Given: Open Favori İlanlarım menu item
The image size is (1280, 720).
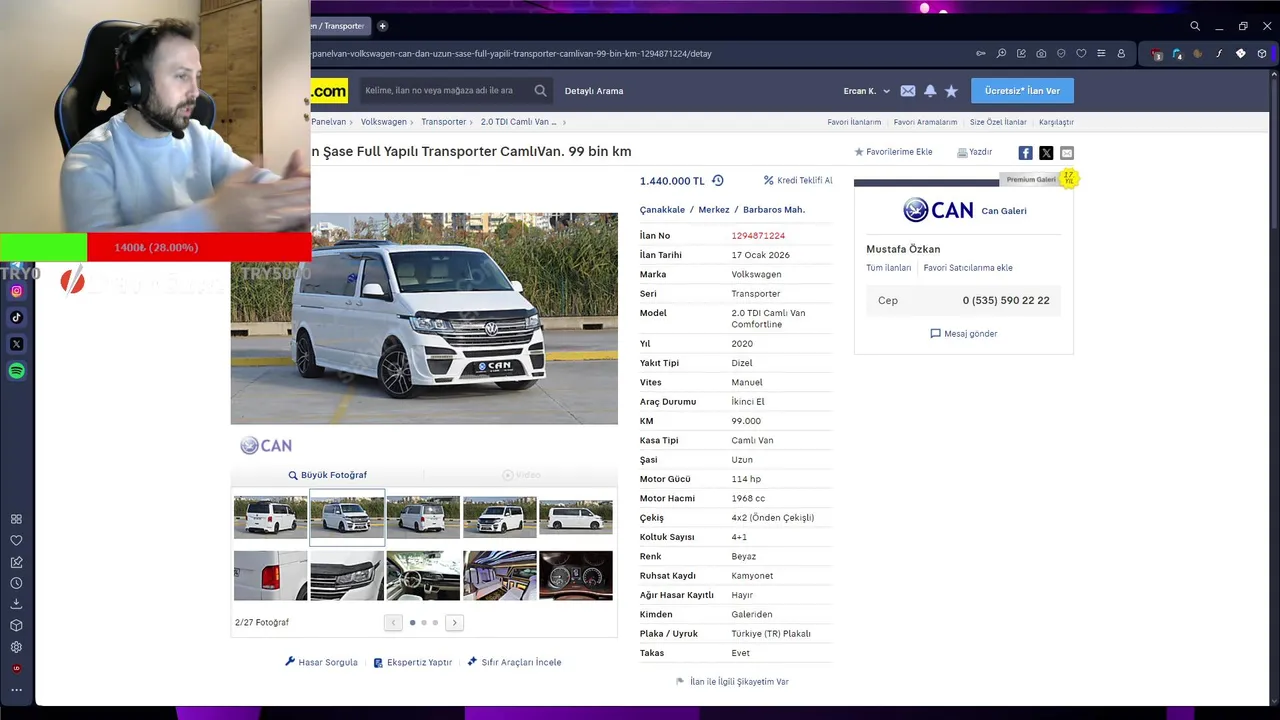Looking at the screenshot, I should 854,122.
